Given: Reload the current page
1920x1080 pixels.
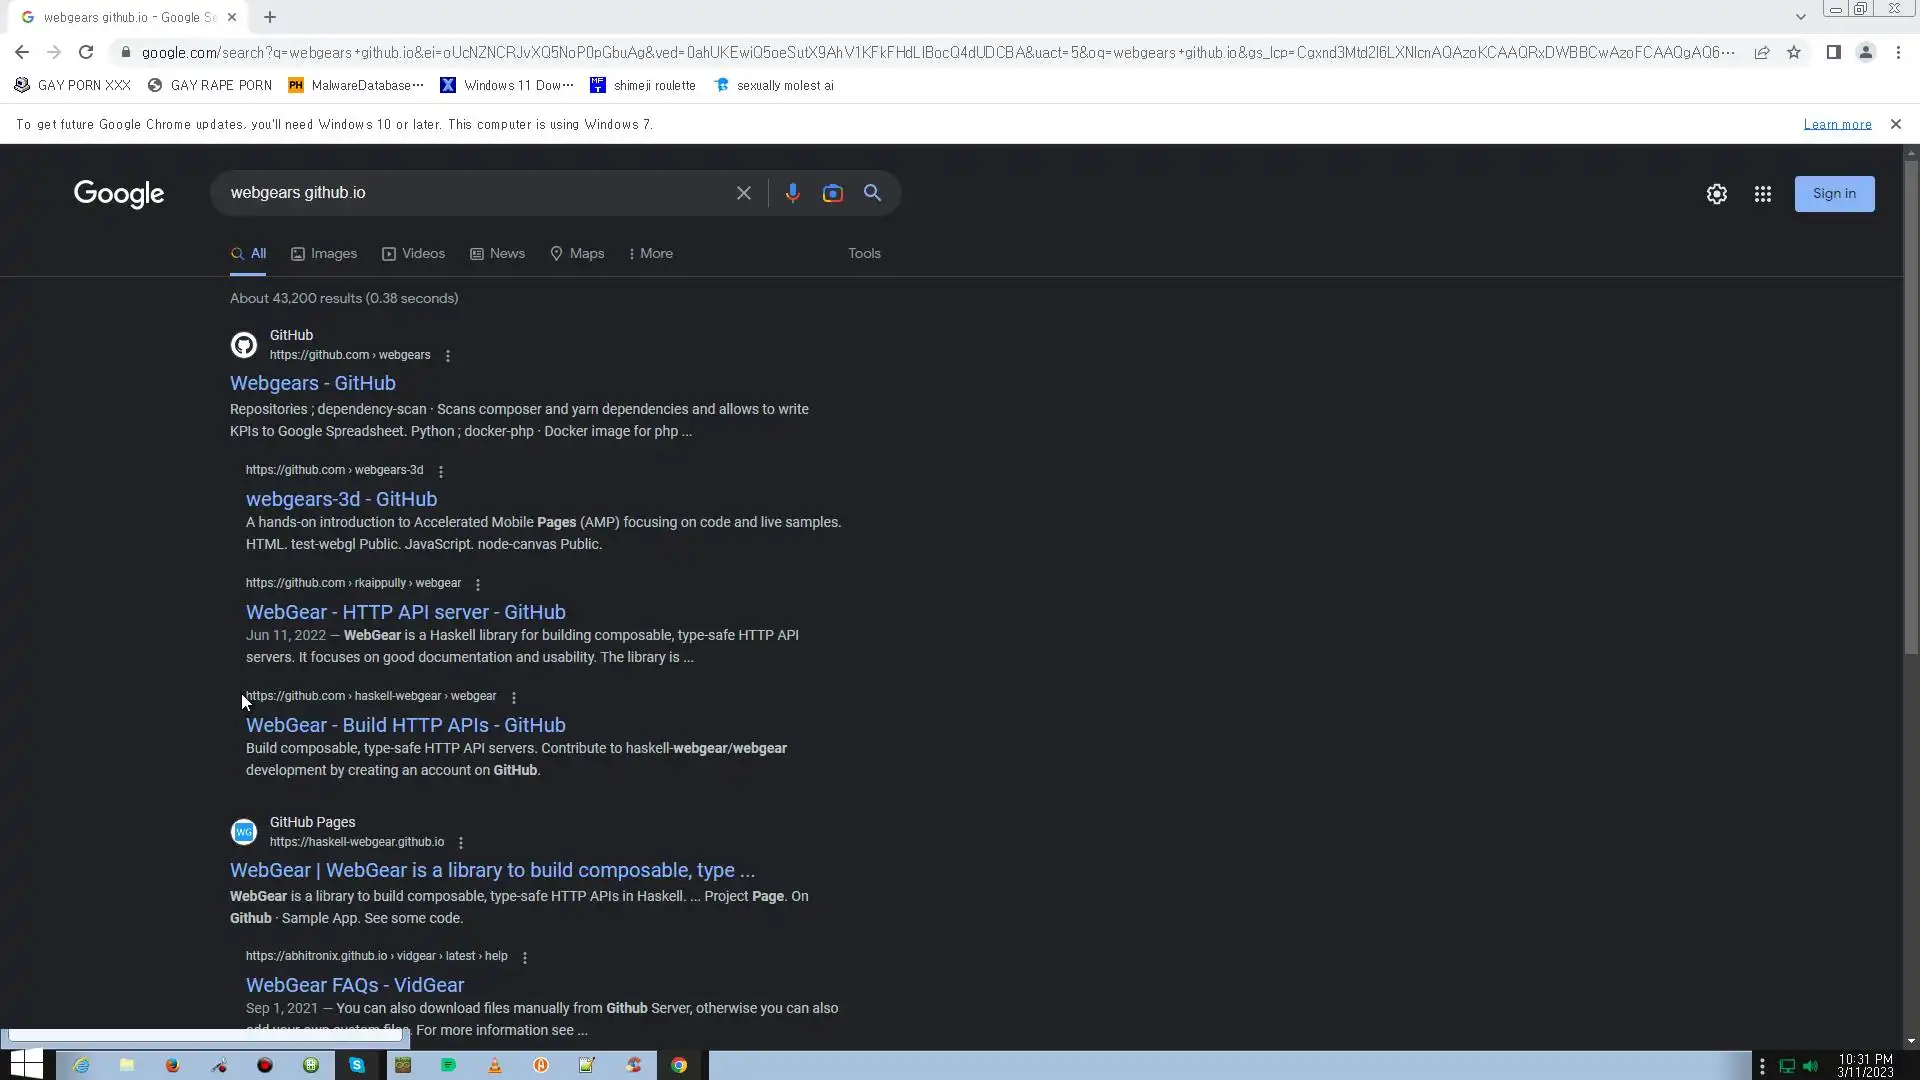Looking at the screenshot, I should click(86, 52).
